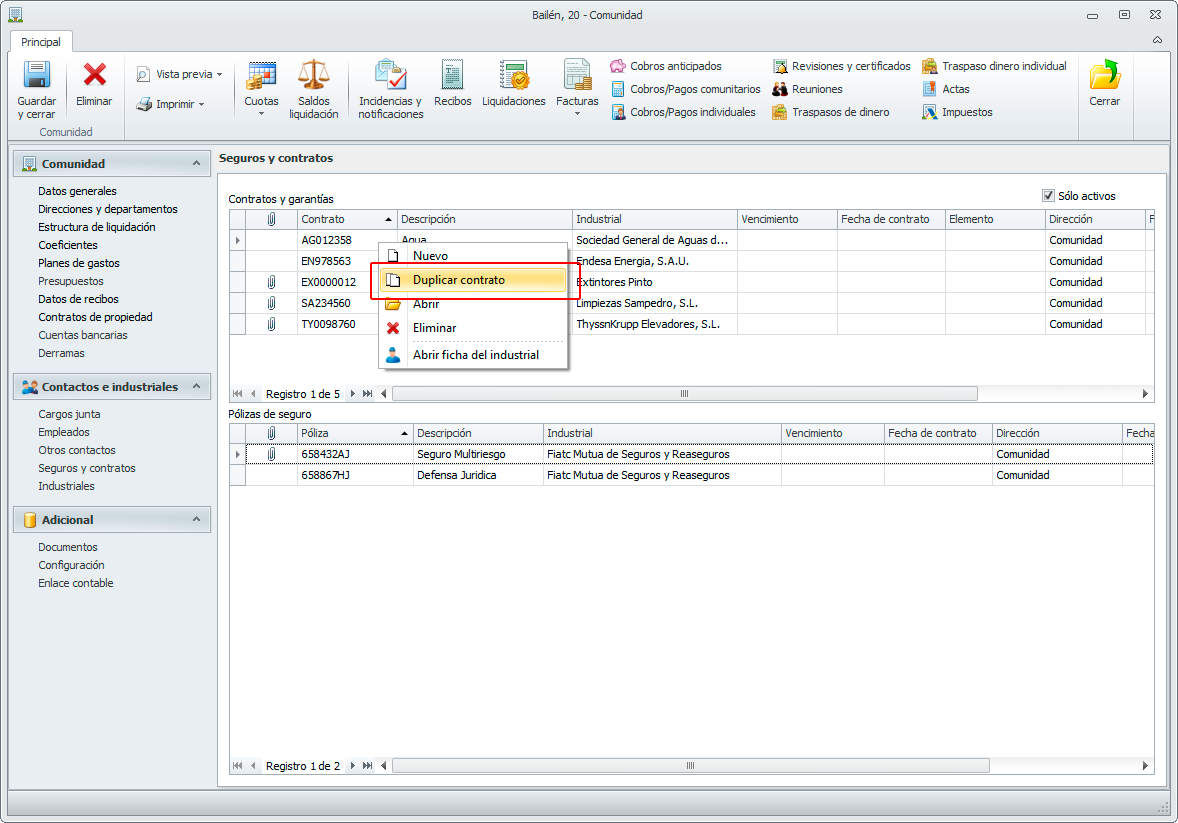Screen dimensions: 1178x823
Task: Select Seguro Multiriesgo description cell
Action: pyautogui.click(x=478, y=454)
